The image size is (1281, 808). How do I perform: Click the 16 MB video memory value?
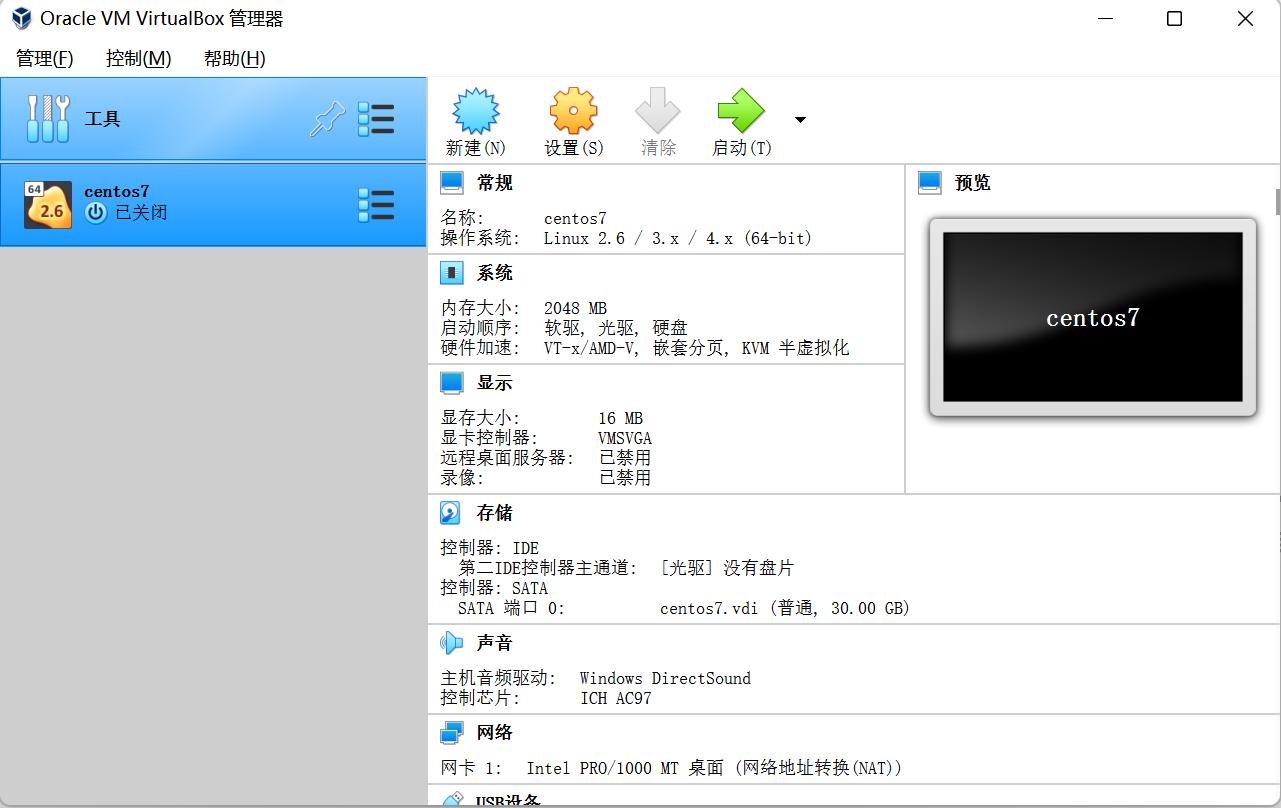click(621, 418)
